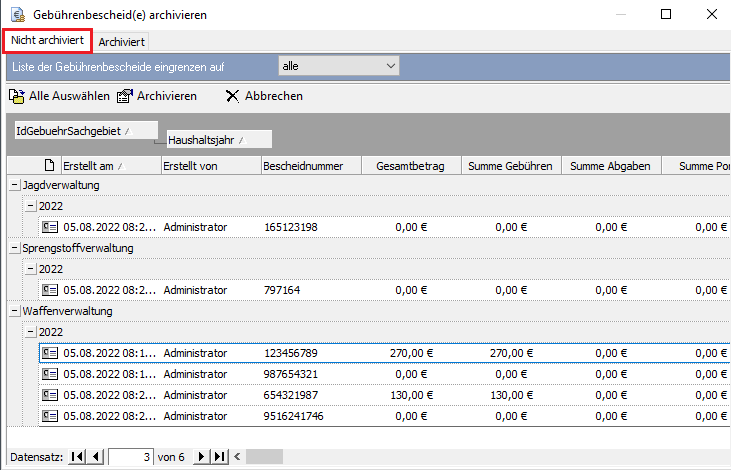Viewport: 731px width, 470px height.
Task: Sort by Bescheidnummer column header
Action: tap(310, 166)
